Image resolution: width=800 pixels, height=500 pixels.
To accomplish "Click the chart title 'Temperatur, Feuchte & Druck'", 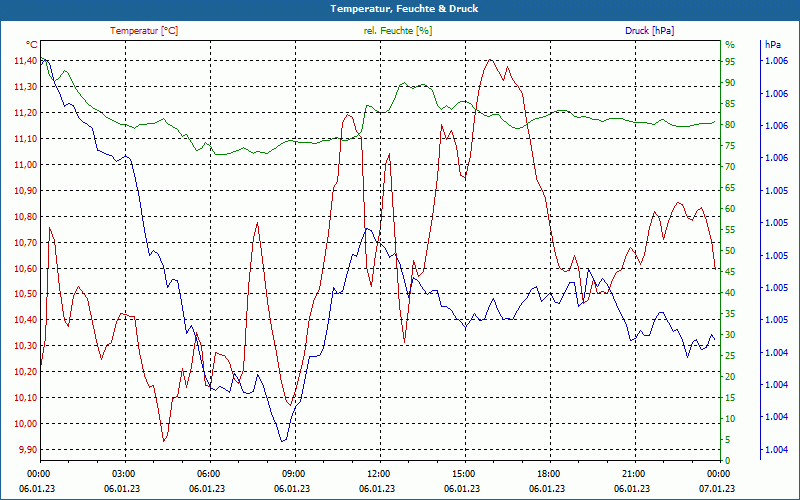I will tap(404, 9).
